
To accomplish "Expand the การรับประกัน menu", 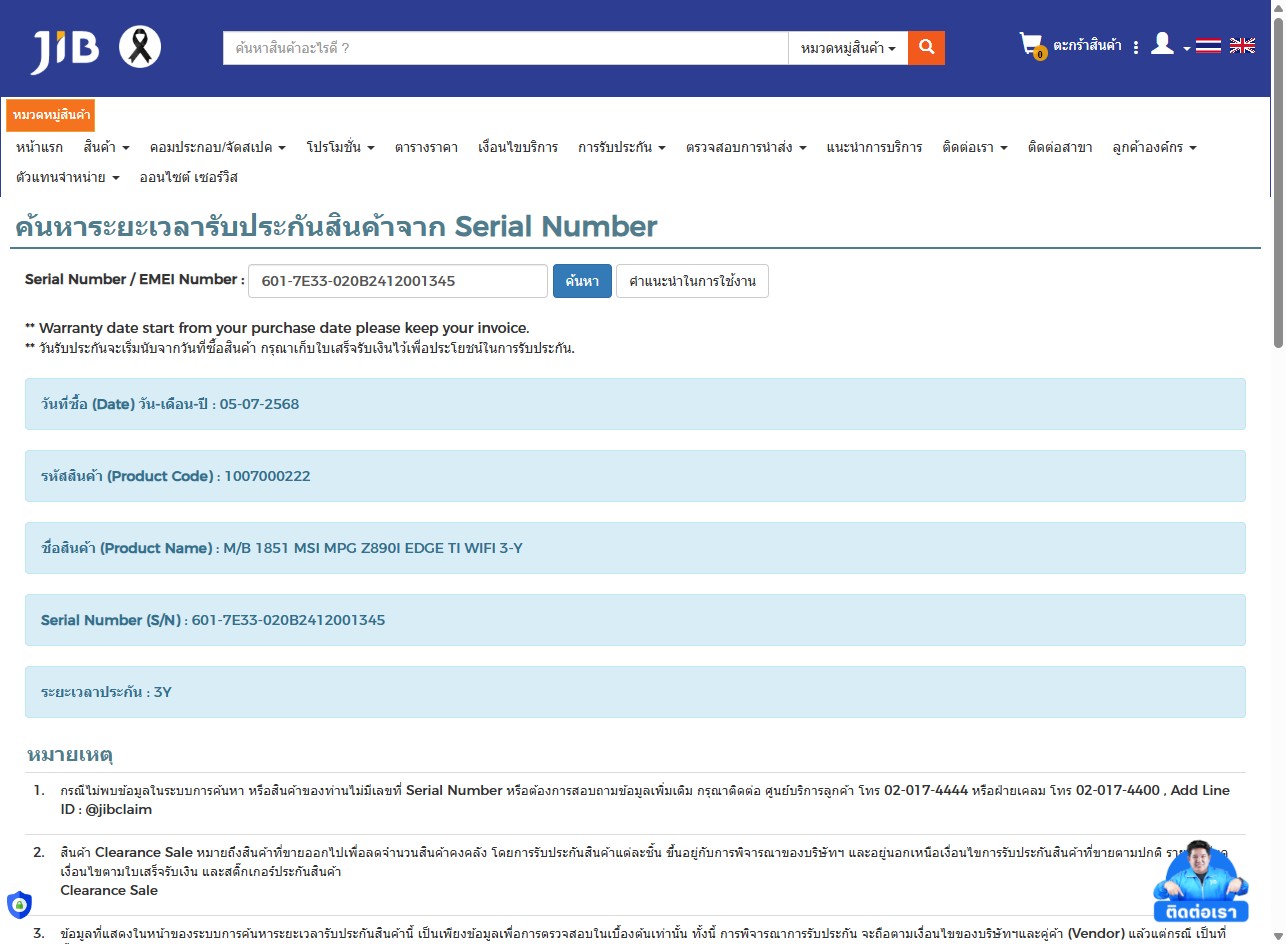I will point(621,147).
